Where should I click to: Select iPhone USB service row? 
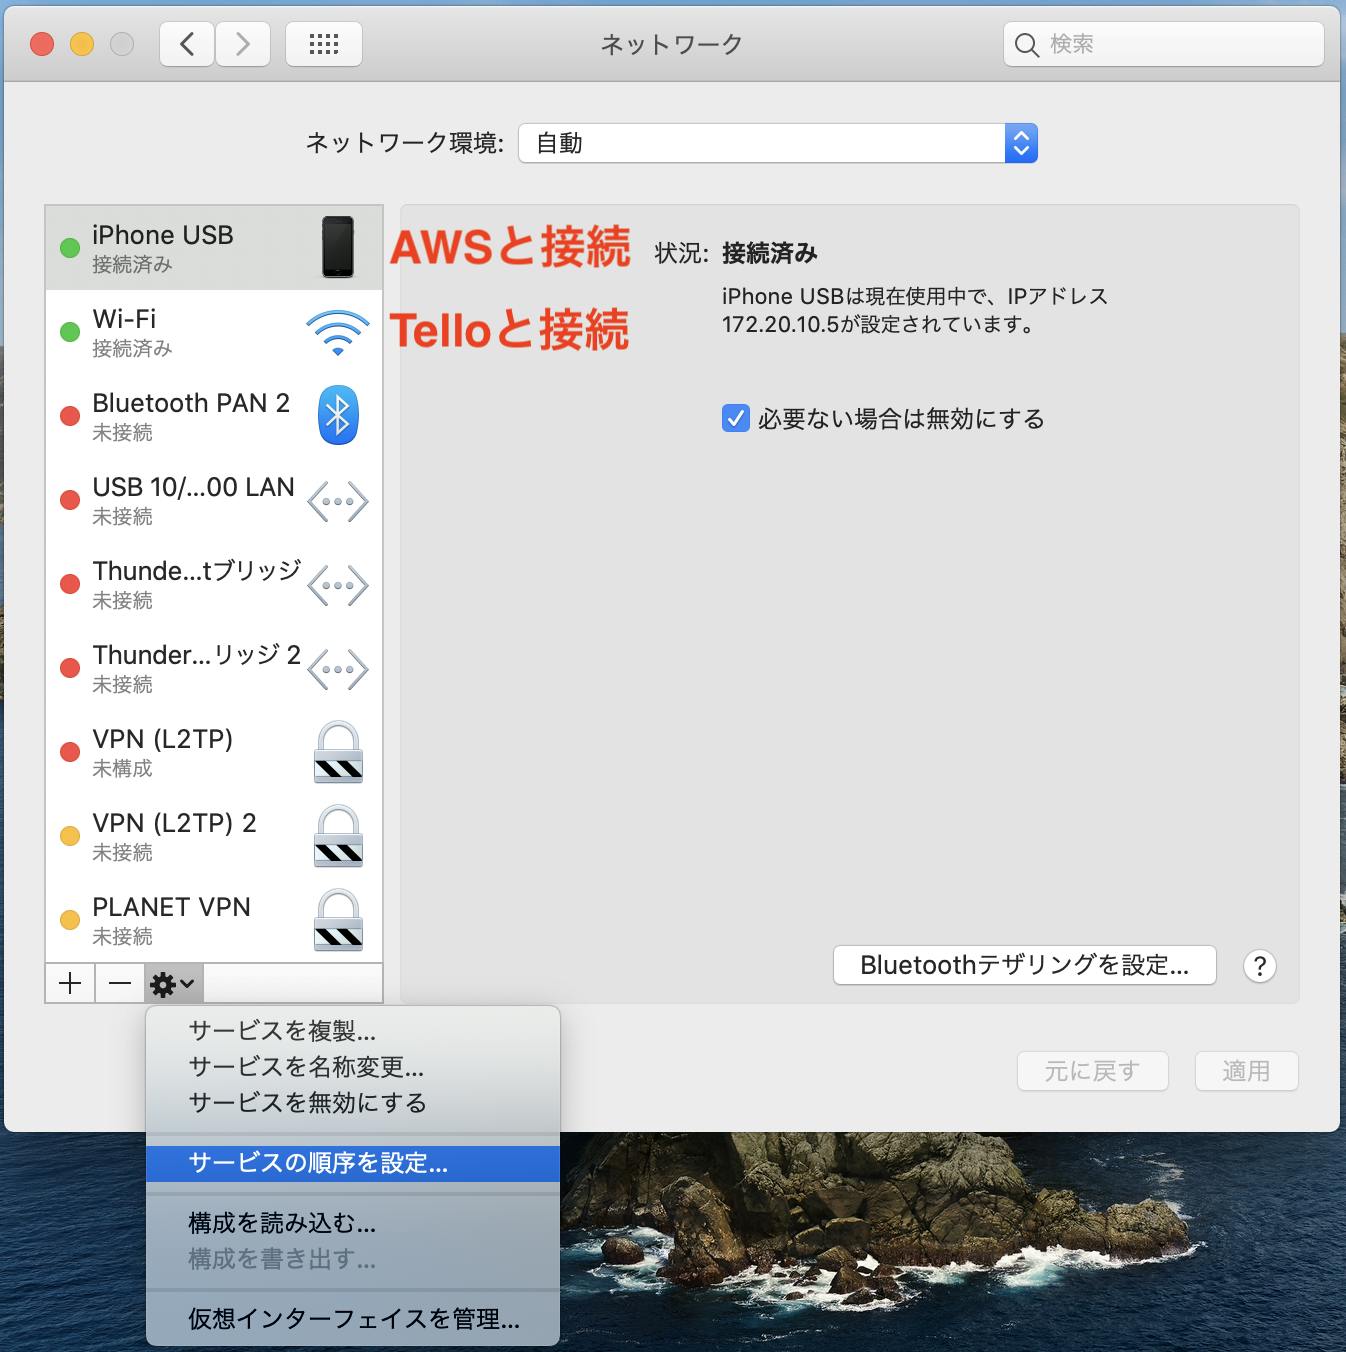click(214, 248)
